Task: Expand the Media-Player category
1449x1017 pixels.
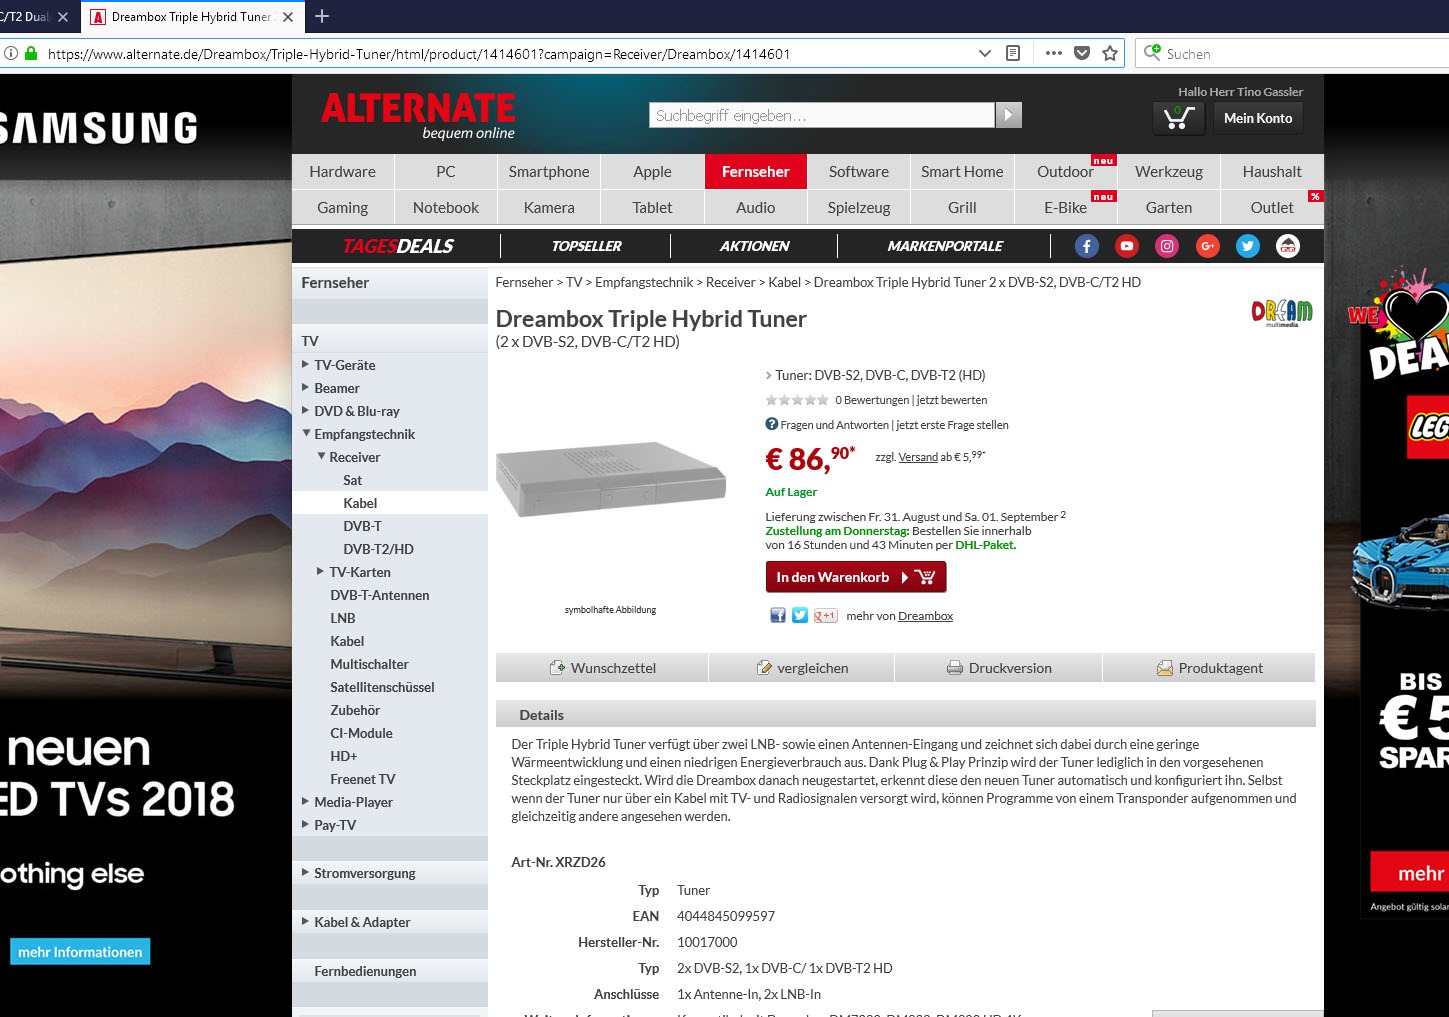Action: click(x=306, y=802)
